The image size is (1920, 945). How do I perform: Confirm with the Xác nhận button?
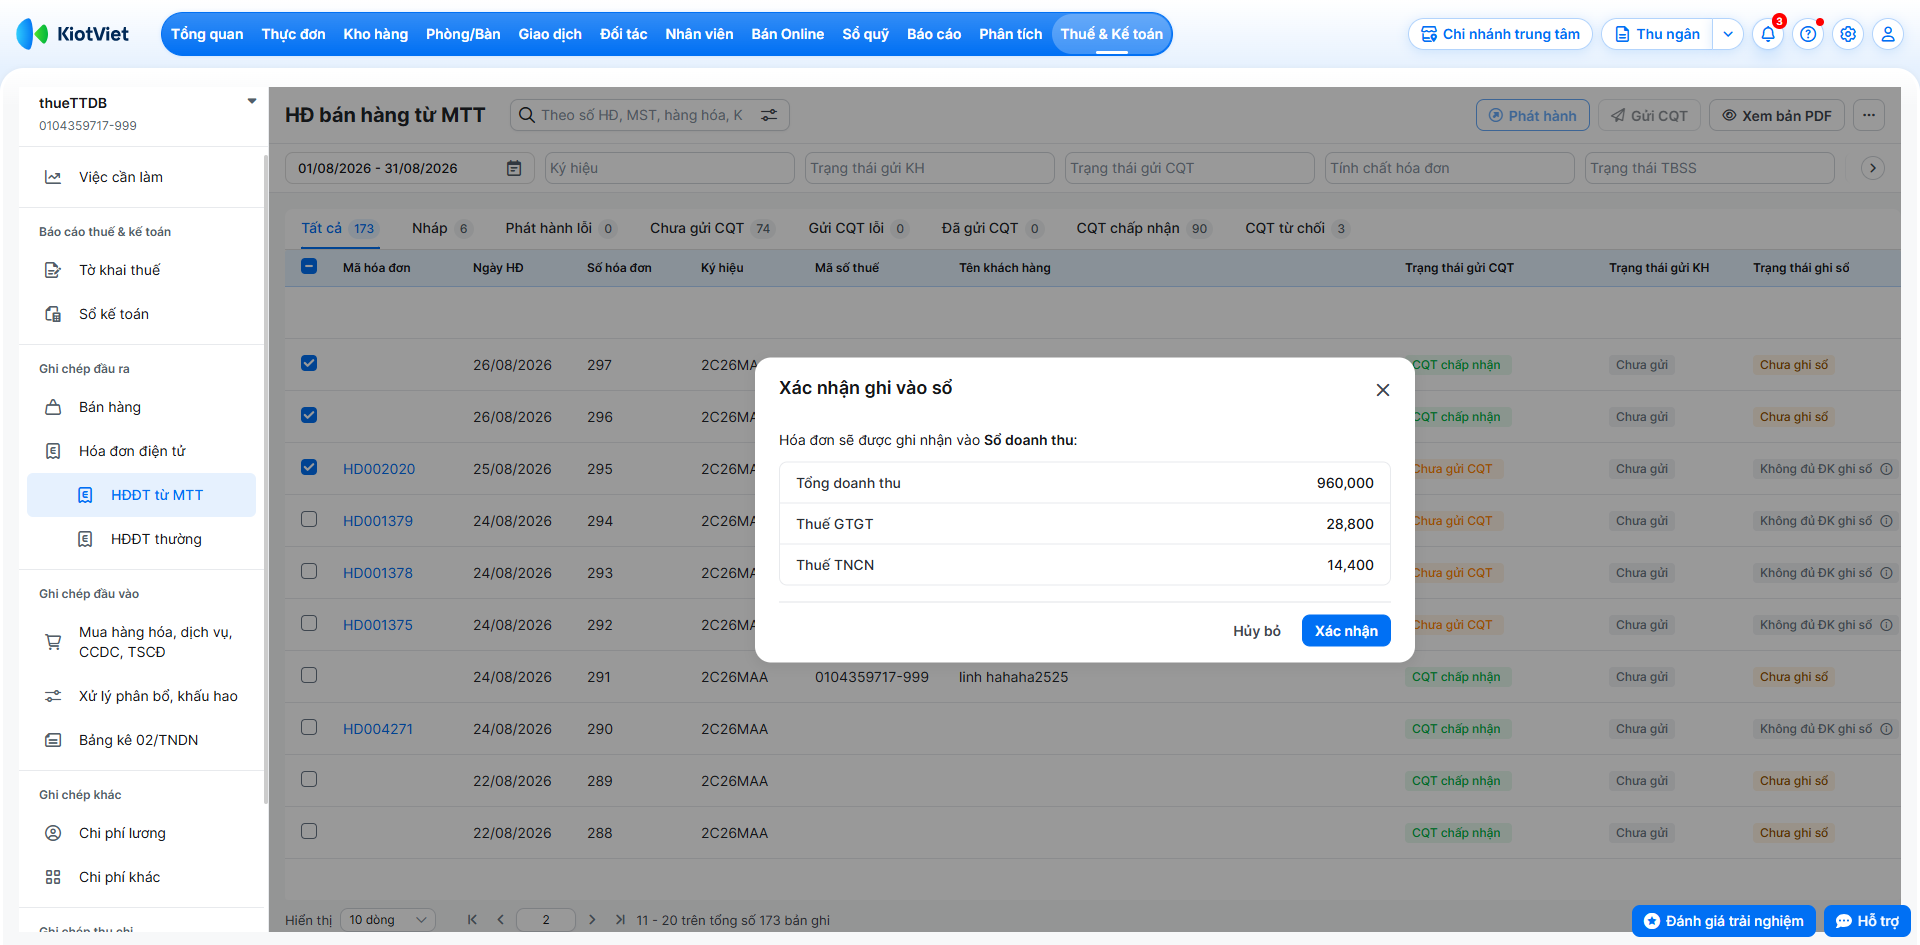pos(1346,631)
